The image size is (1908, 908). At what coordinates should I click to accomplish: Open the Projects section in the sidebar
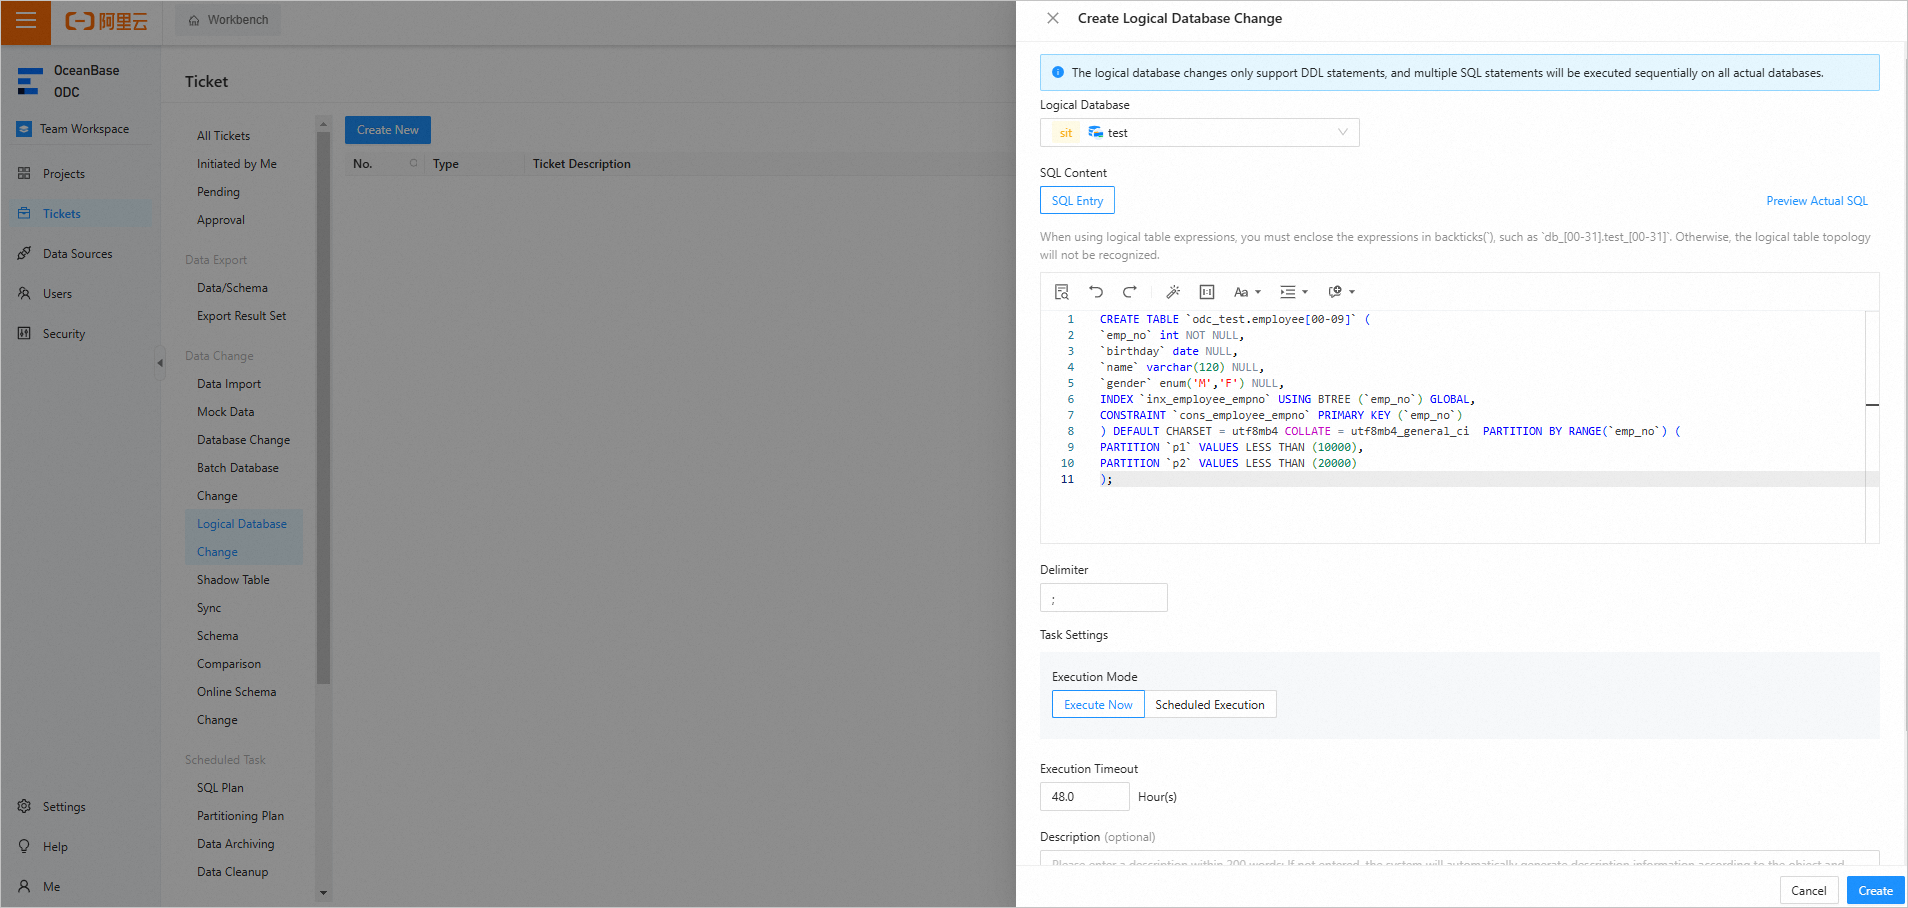point(62,173)
